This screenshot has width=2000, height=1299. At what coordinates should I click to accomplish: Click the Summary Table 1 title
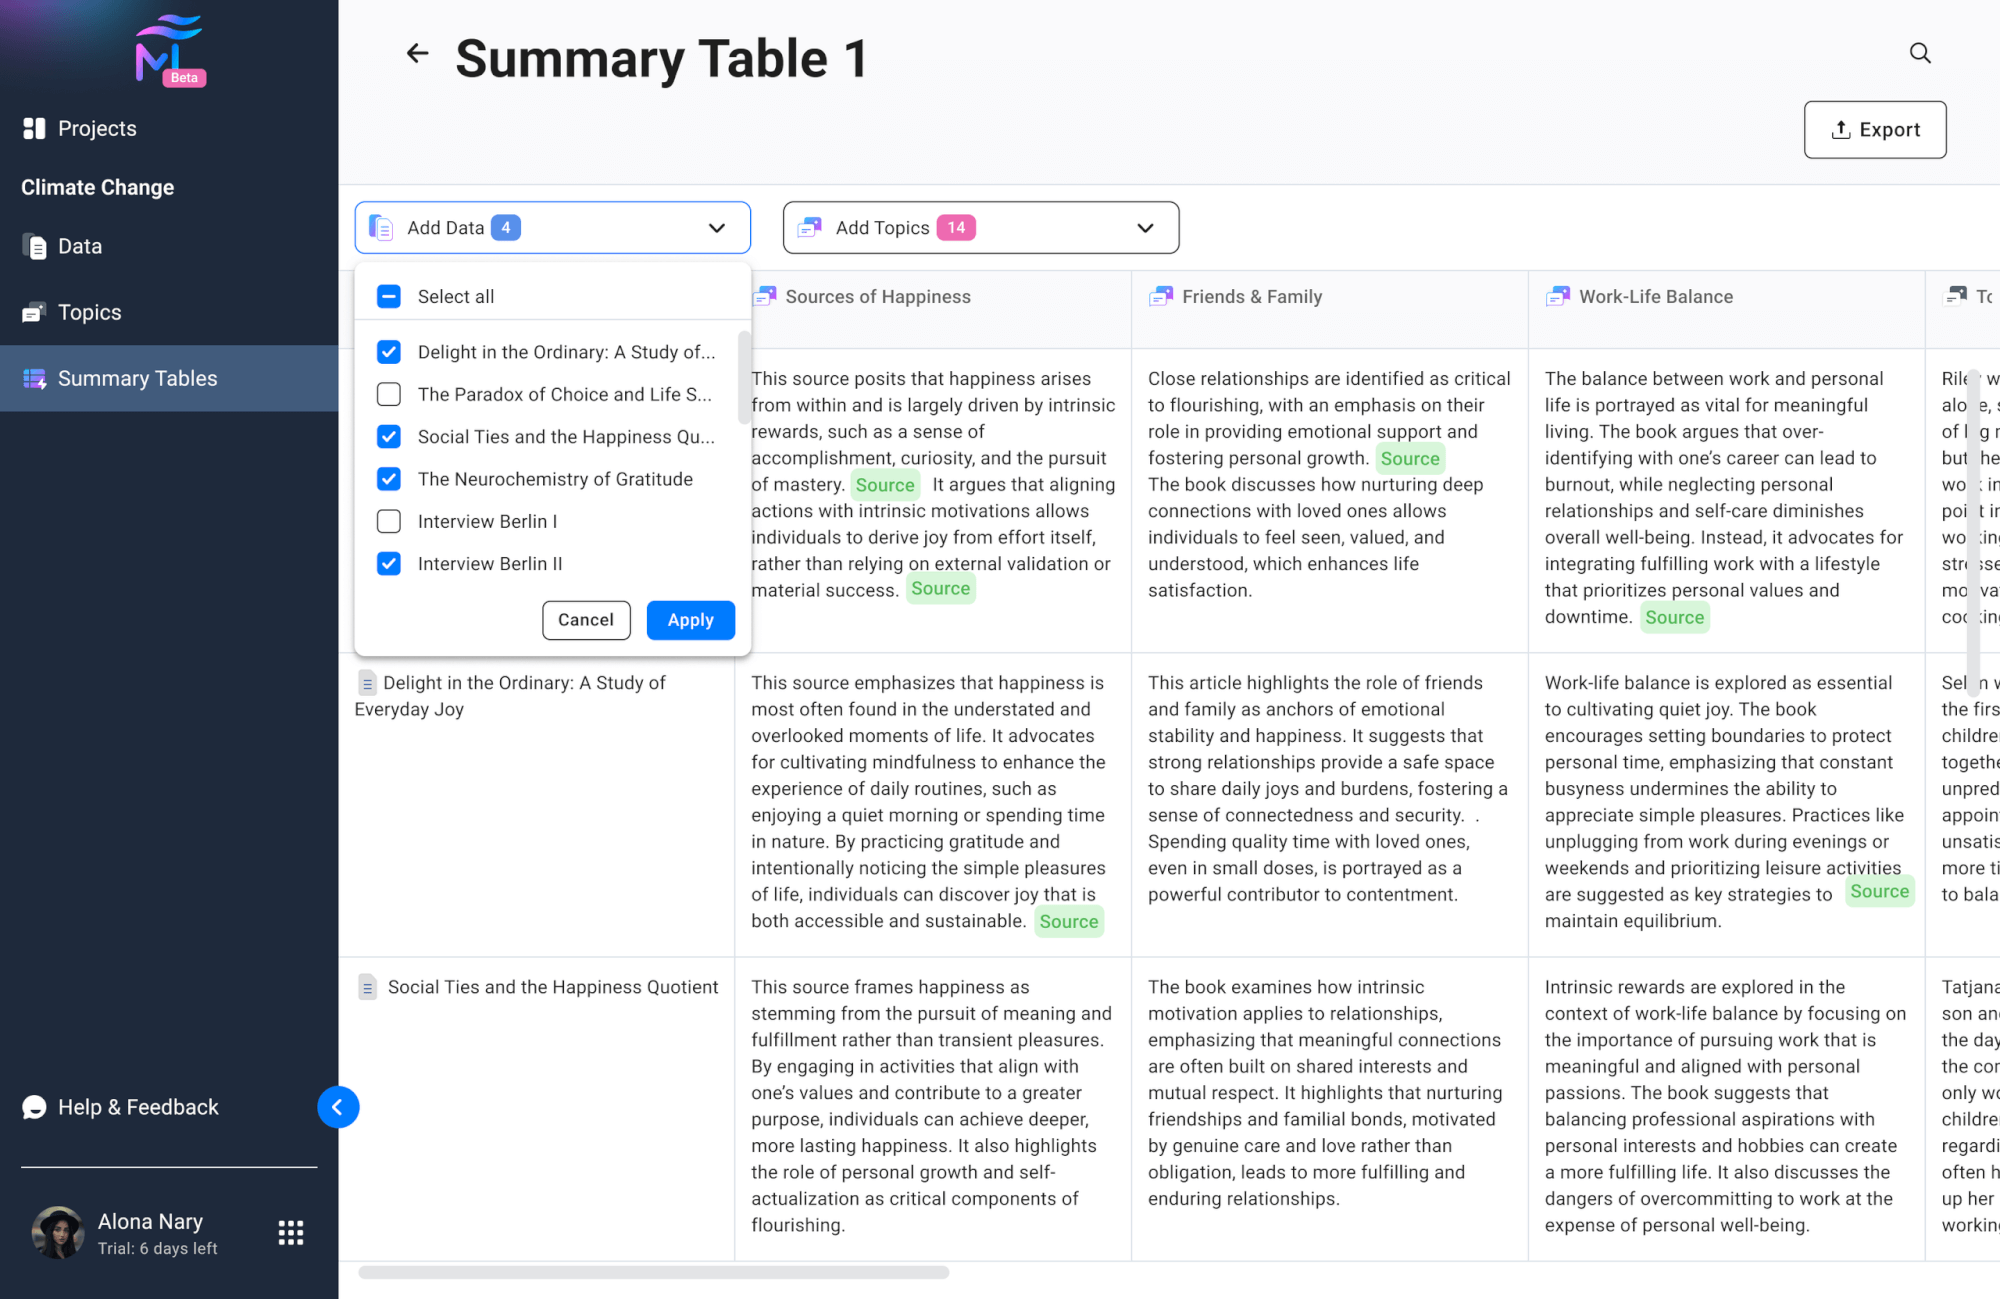click(662, 58)
